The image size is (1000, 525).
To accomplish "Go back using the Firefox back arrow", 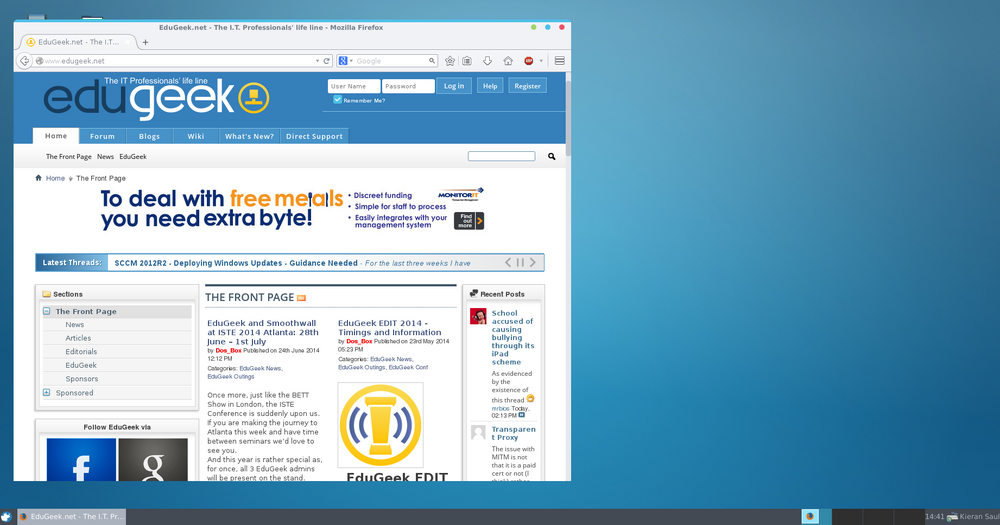I will click(24, 61).
